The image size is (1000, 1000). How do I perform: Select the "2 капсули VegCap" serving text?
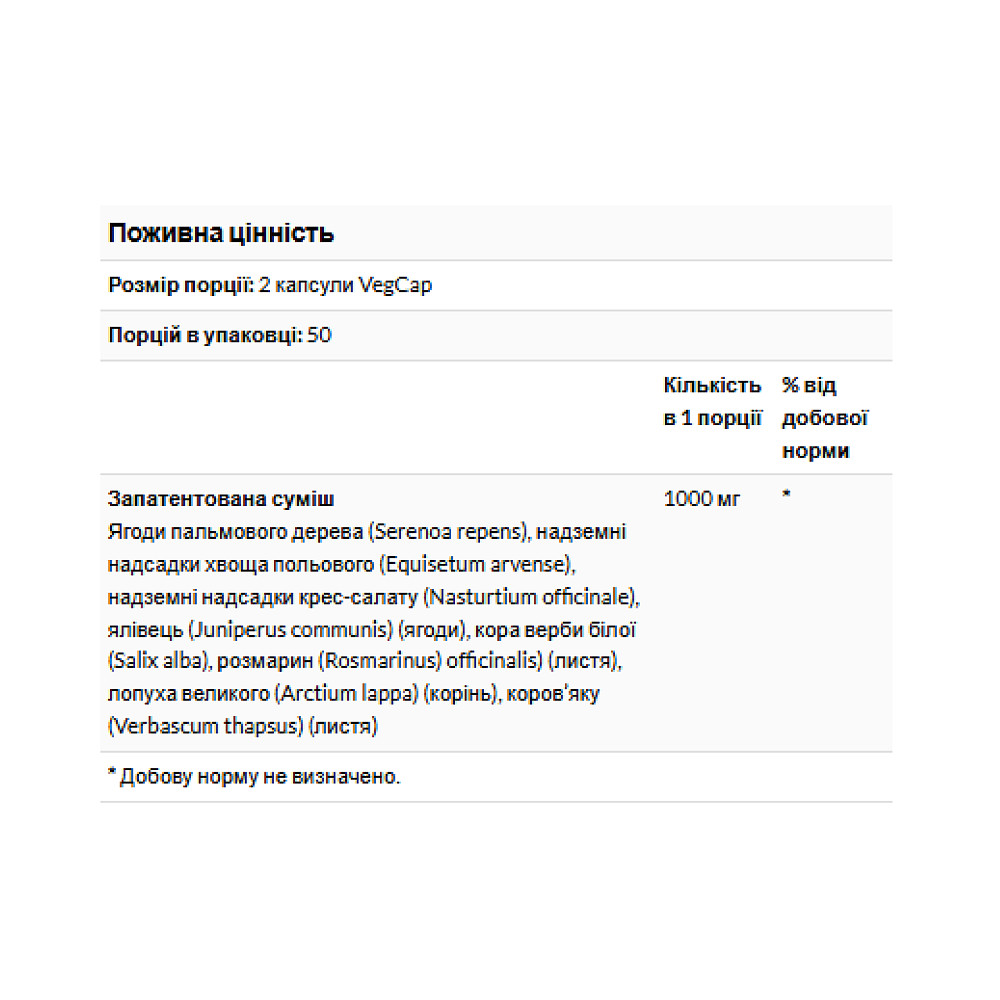pos(345,286)
